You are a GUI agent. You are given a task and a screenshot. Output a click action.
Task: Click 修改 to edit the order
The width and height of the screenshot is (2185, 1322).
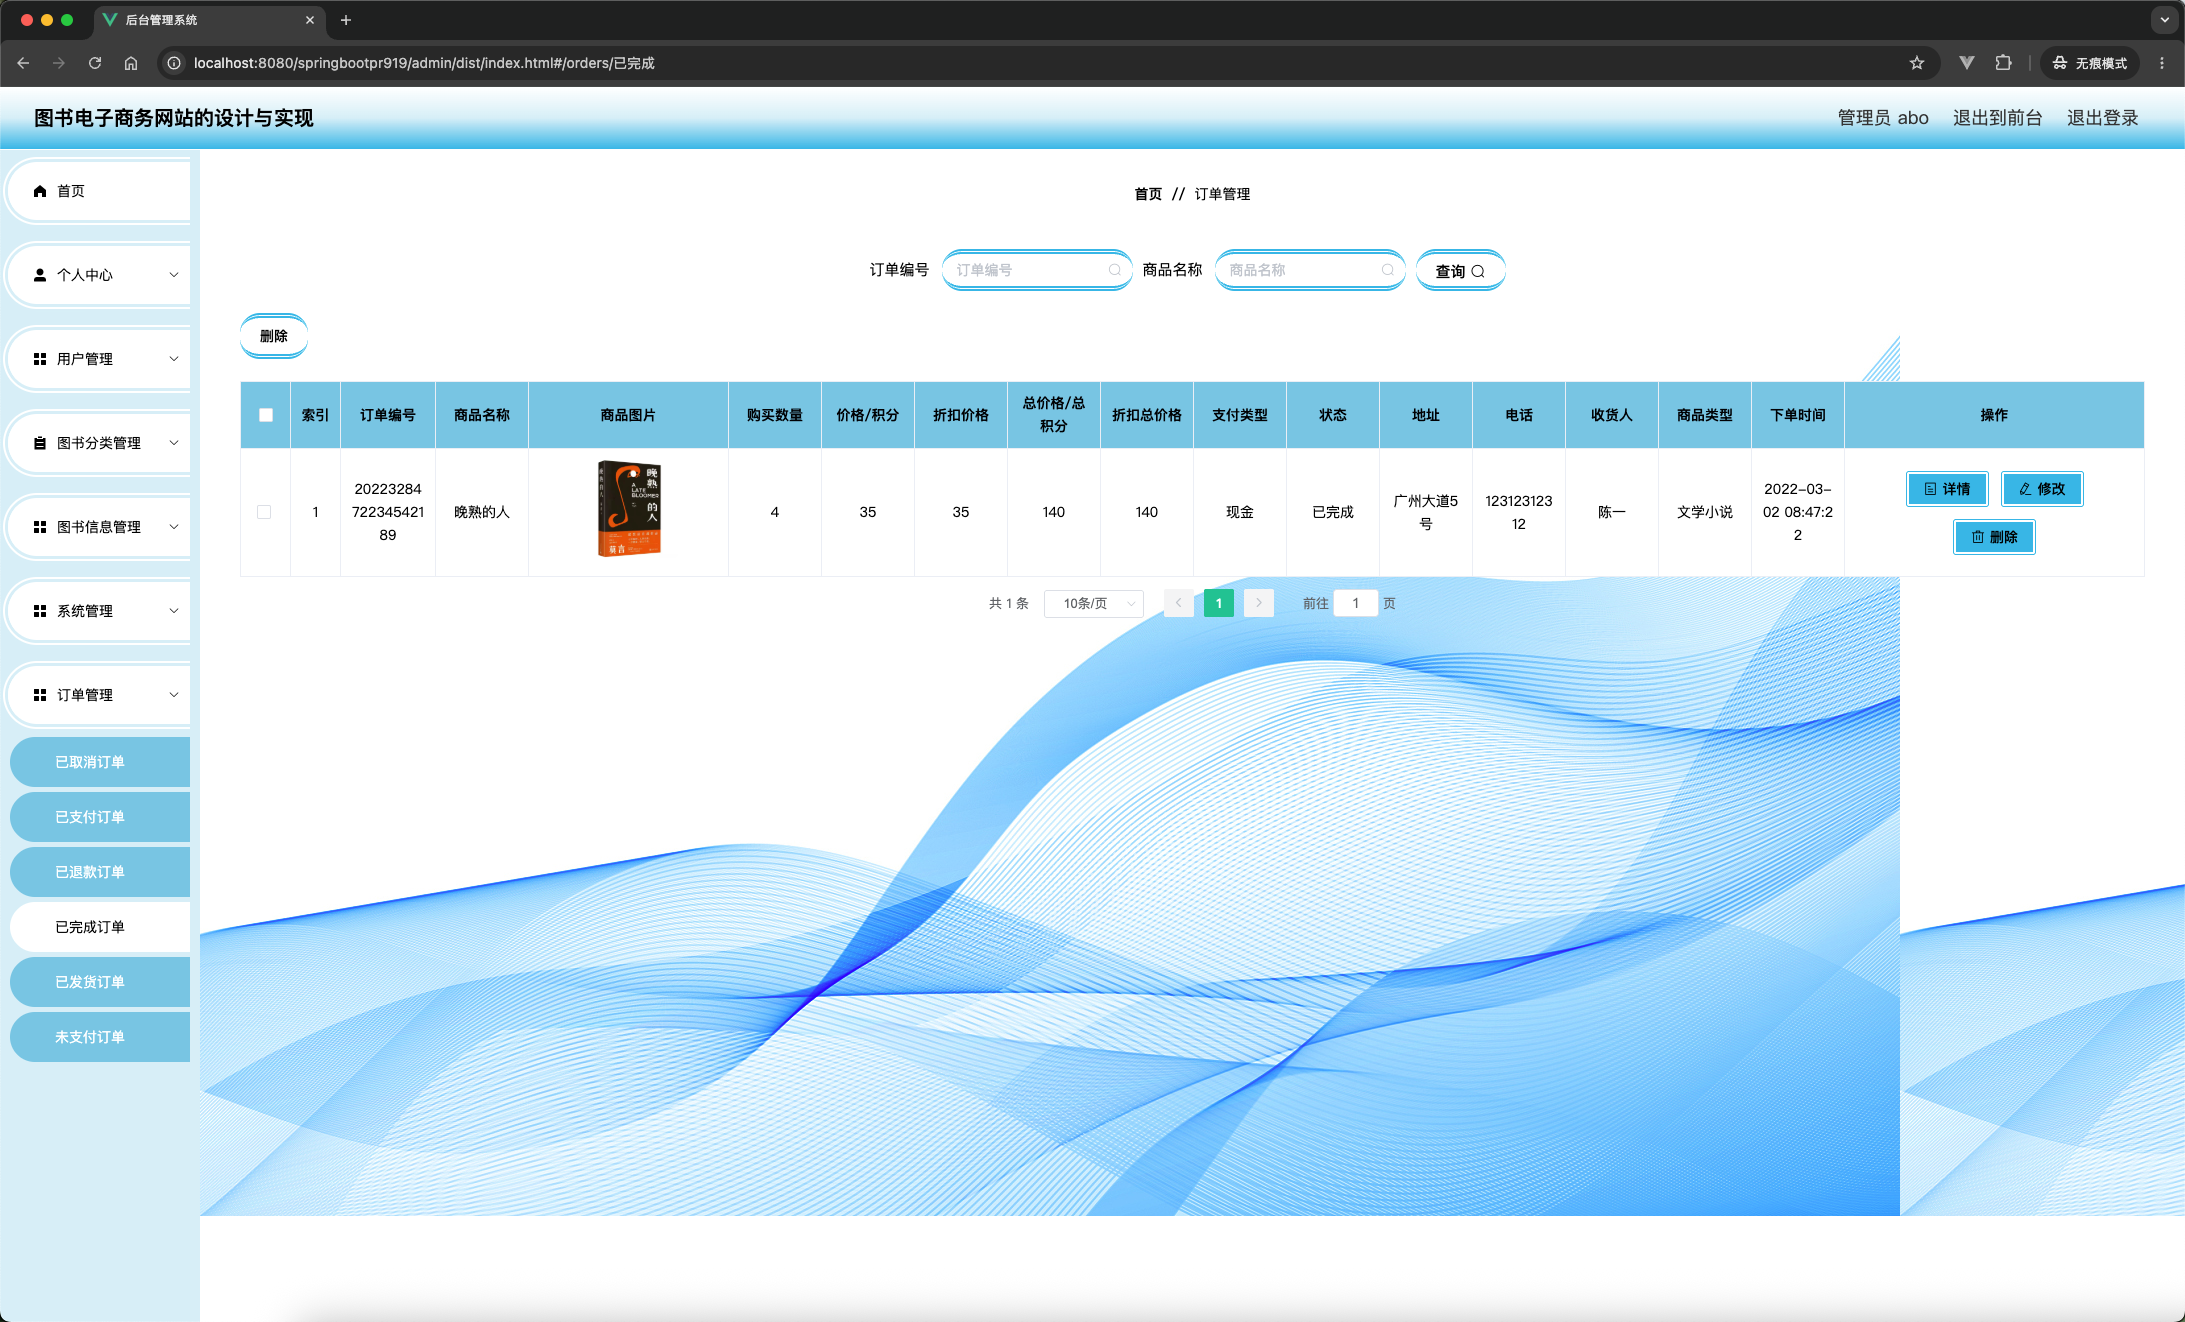[2042, 489]
